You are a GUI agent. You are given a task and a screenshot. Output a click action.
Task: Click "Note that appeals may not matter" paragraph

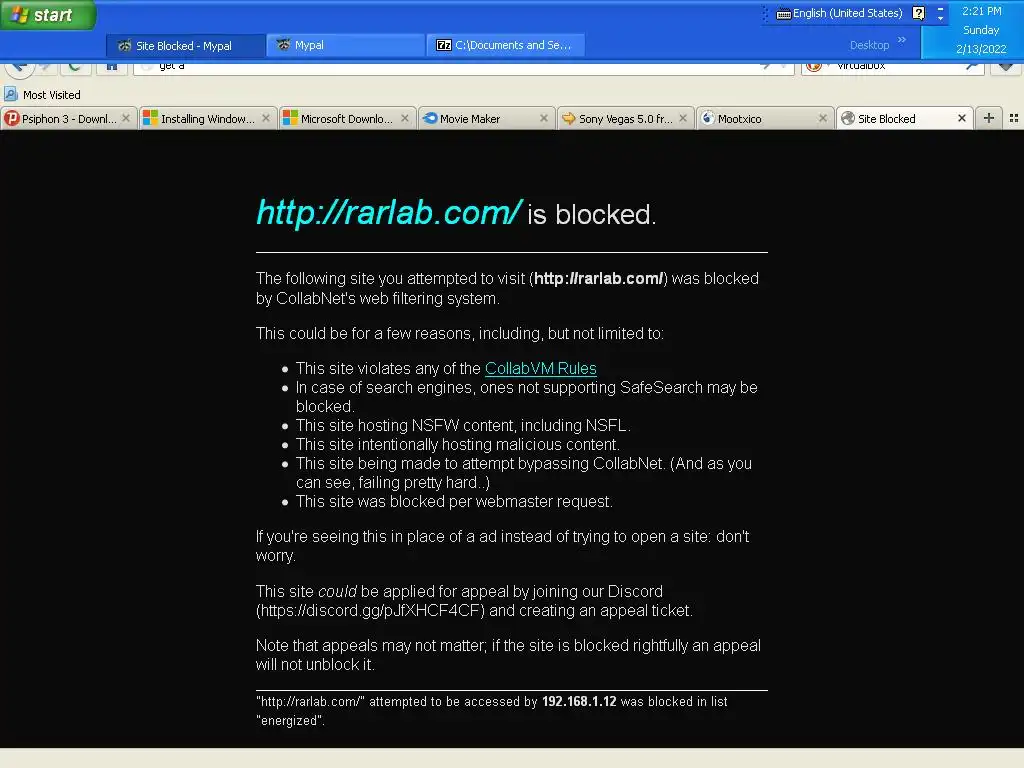(508, 655)
